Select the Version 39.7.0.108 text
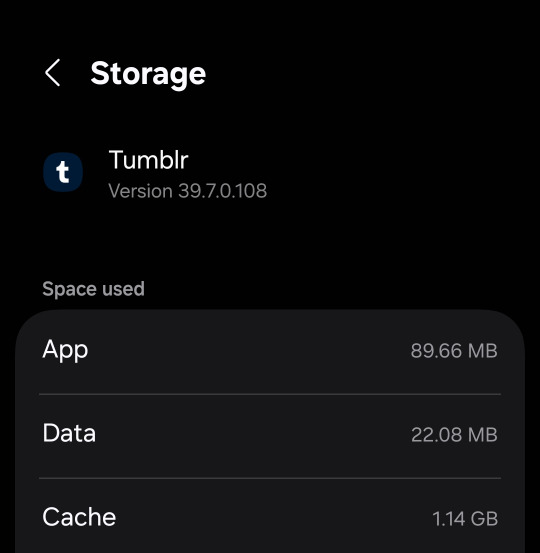Screen dimensions: 540x553 pos(188,191)
